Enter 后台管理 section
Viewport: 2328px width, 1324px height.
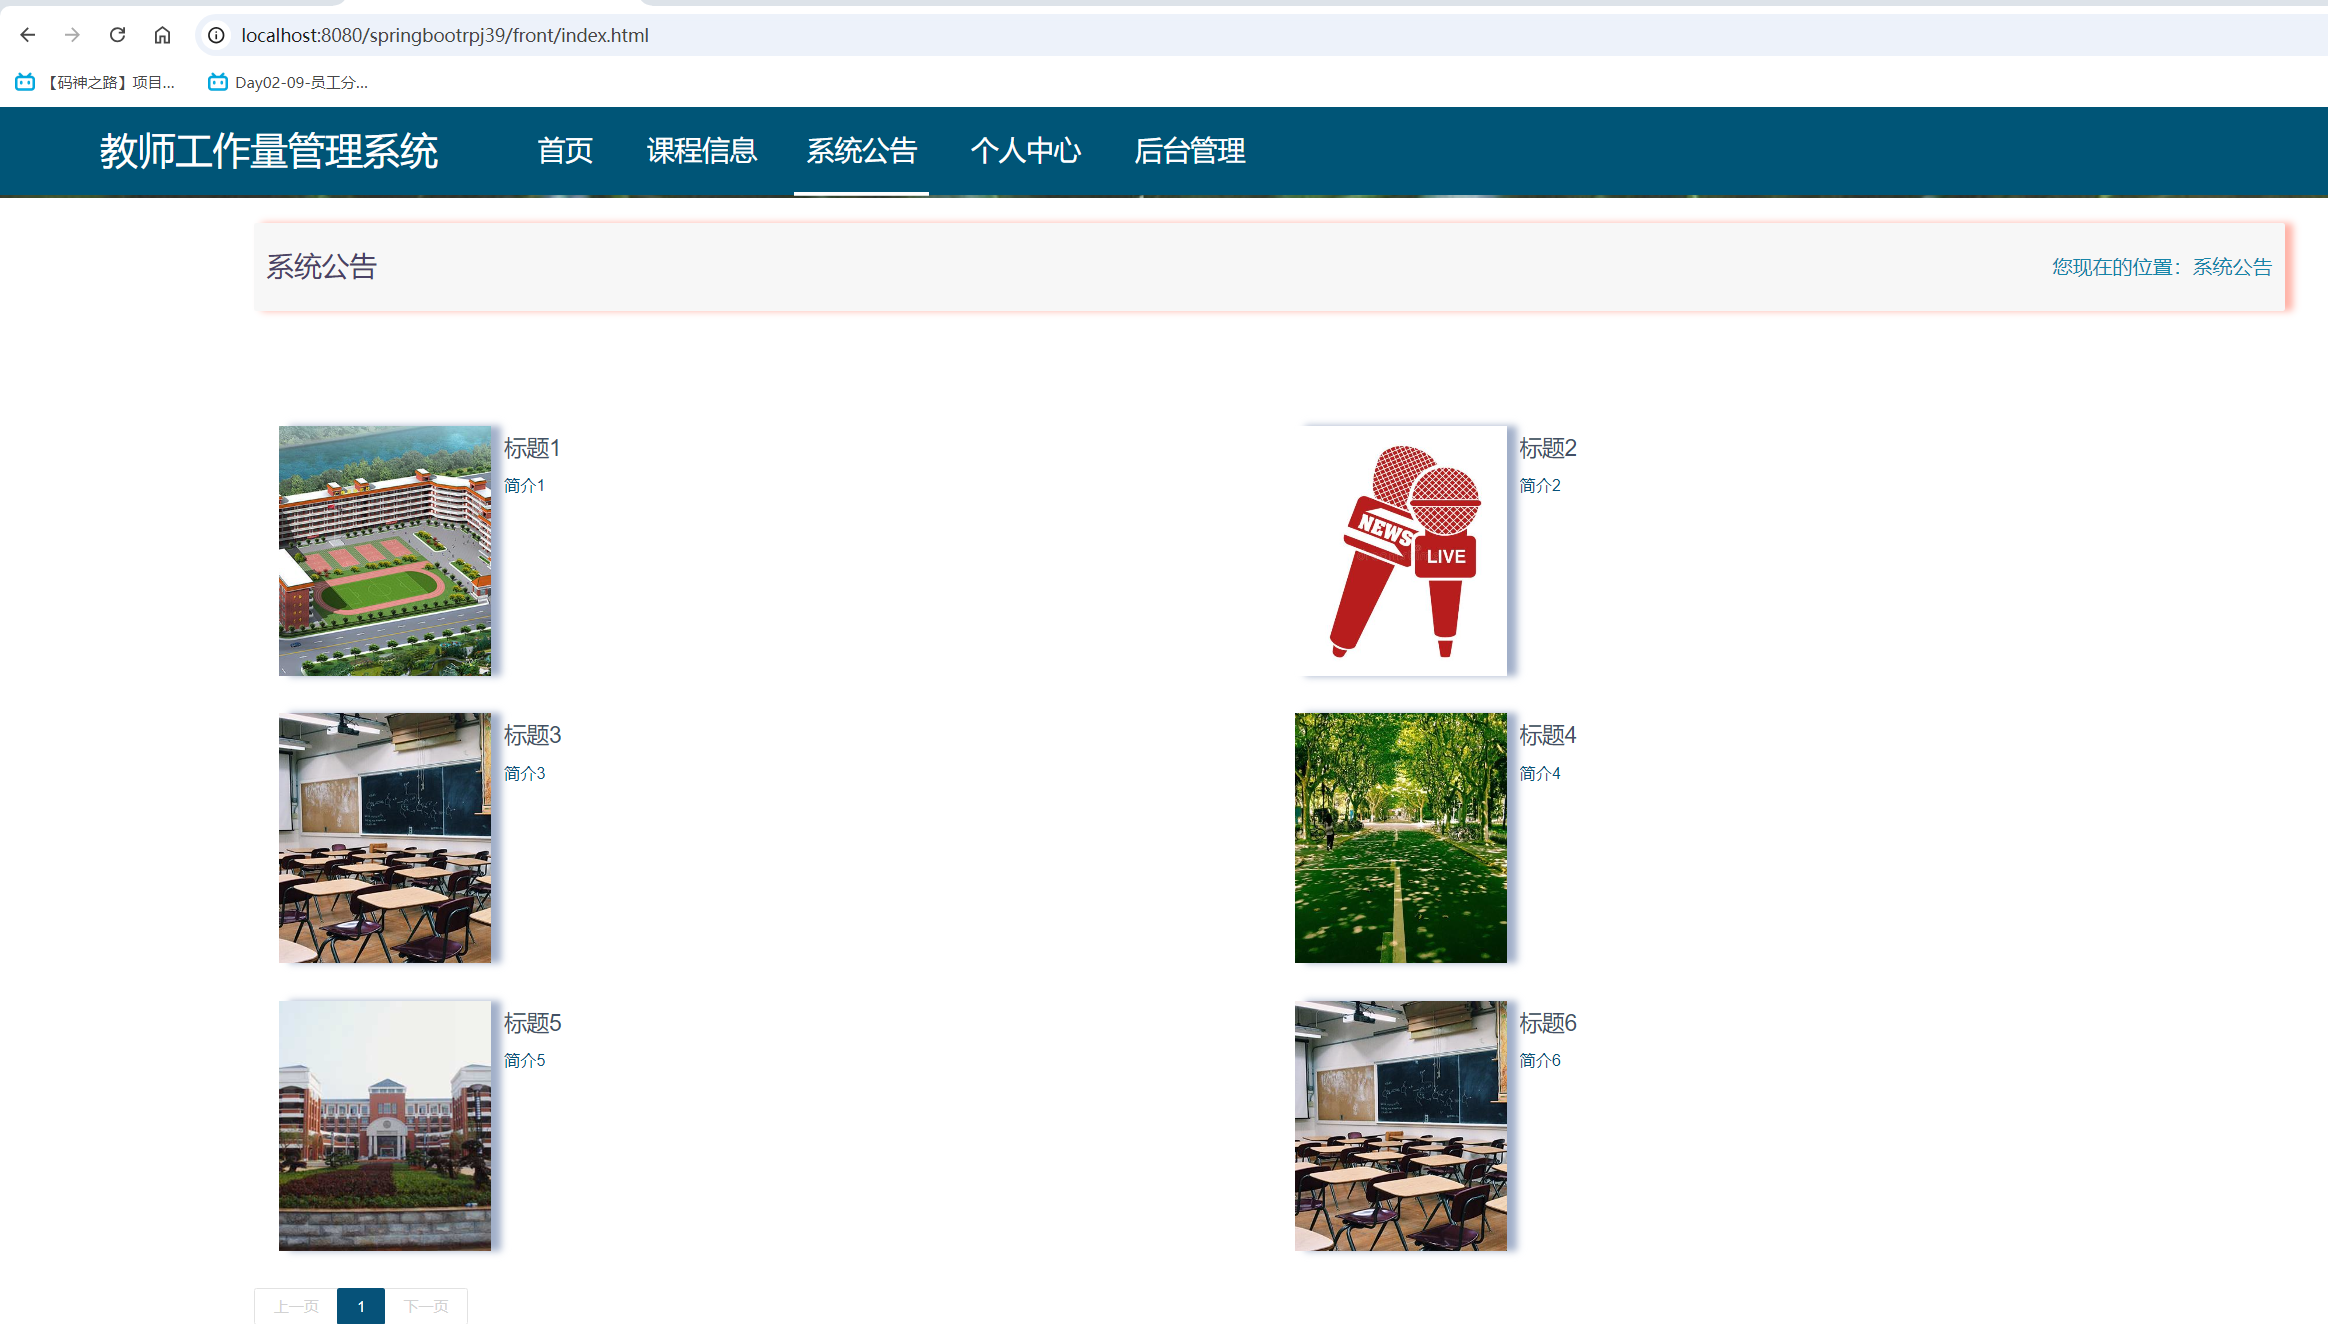1190,151
